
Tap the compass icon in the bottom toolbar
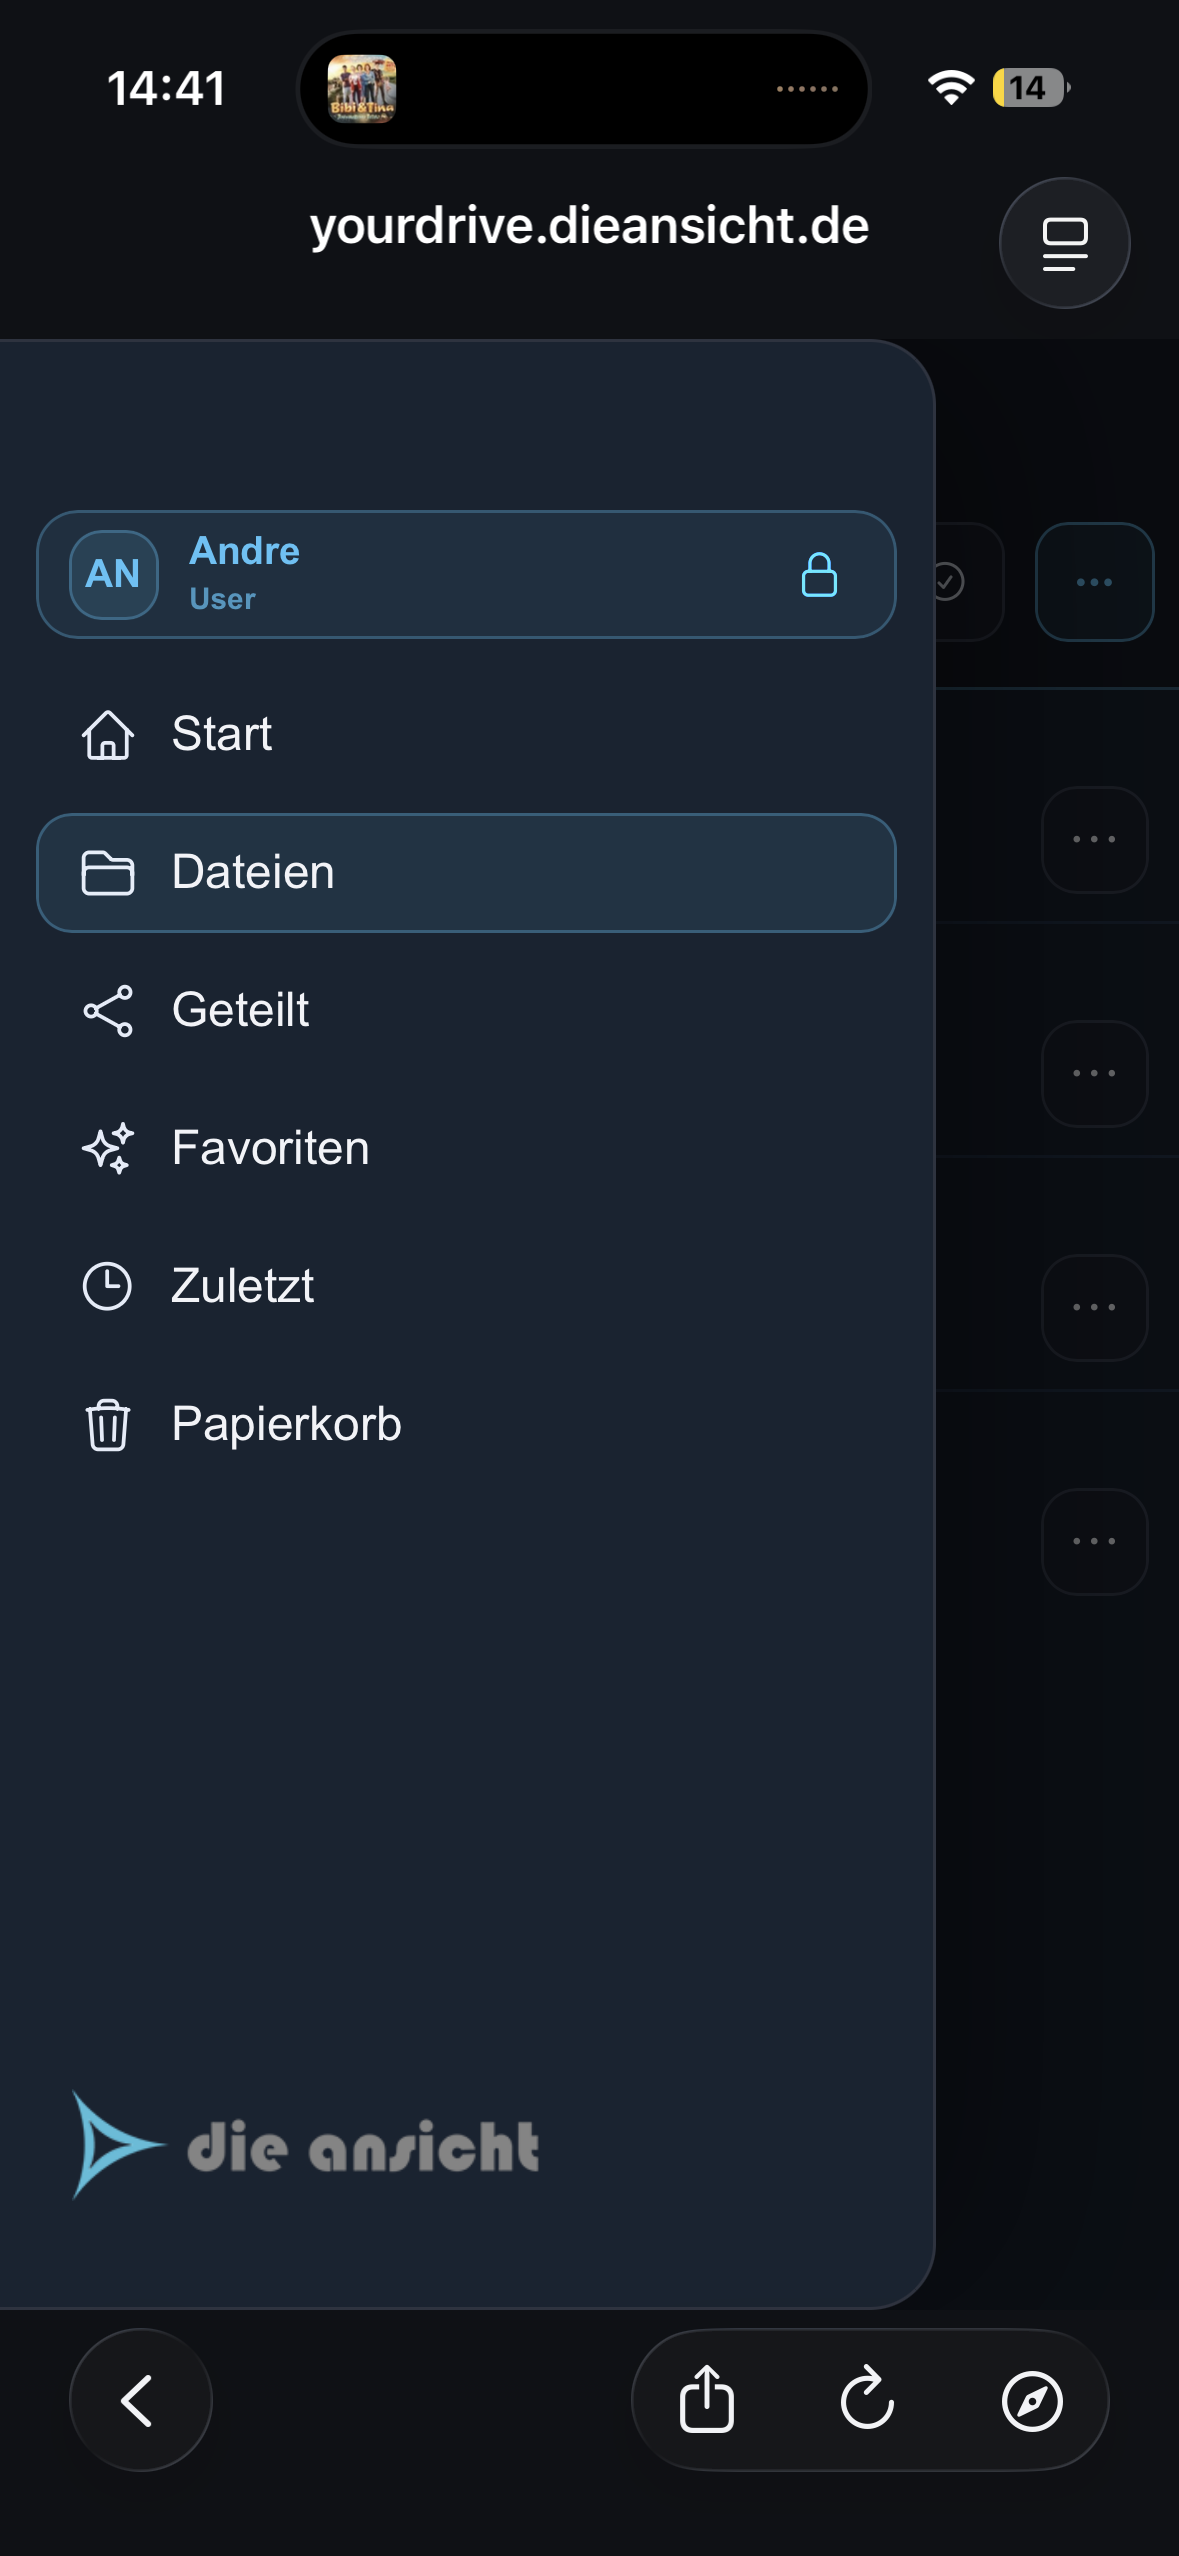click(x=1032, y=2400)
